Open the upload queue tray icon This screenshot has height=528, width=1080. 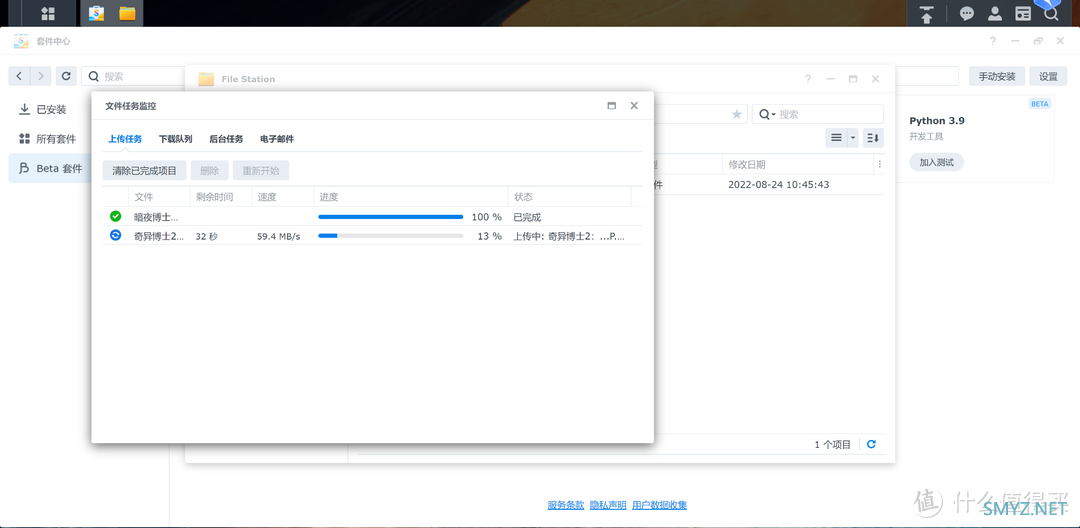(x=927, y=13)
